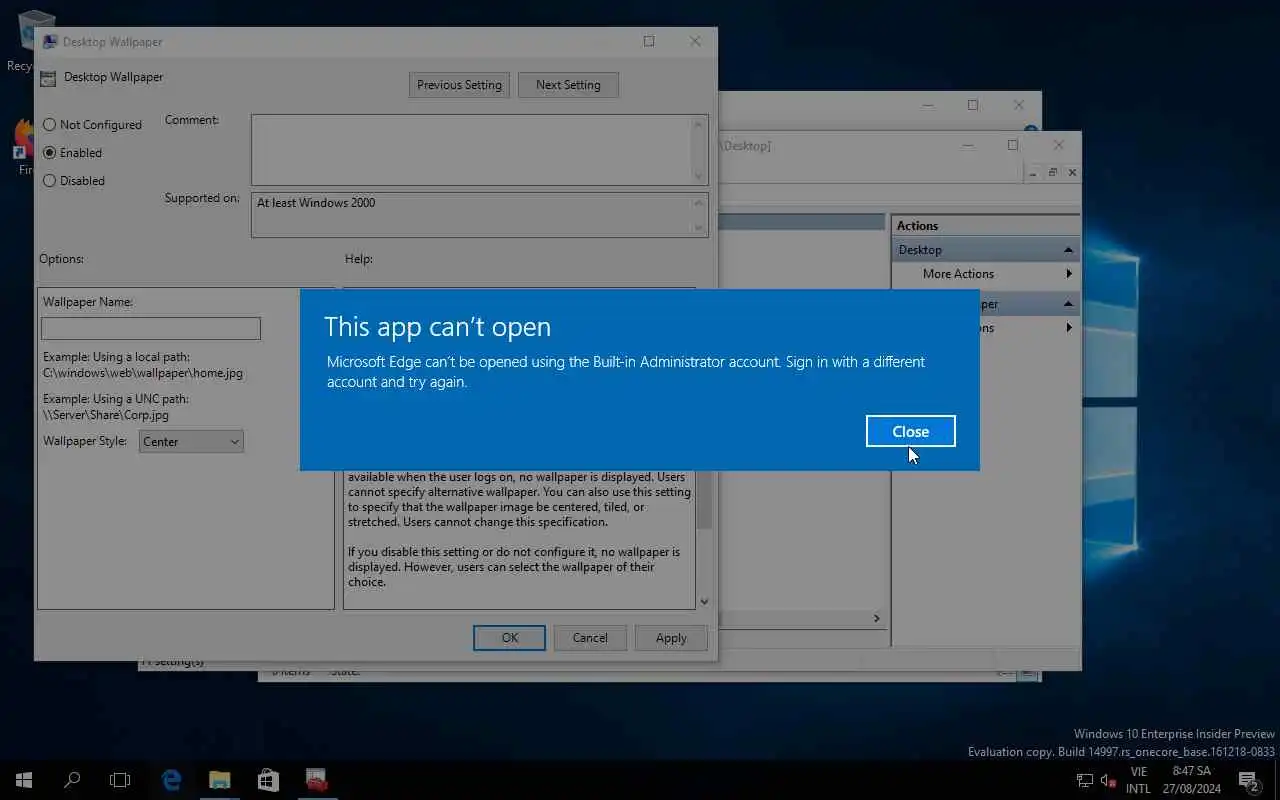Click the Desktop Wallpaper setting icon beside the name
This screenshot has width=1280, height=800.
tap(47, 77)
